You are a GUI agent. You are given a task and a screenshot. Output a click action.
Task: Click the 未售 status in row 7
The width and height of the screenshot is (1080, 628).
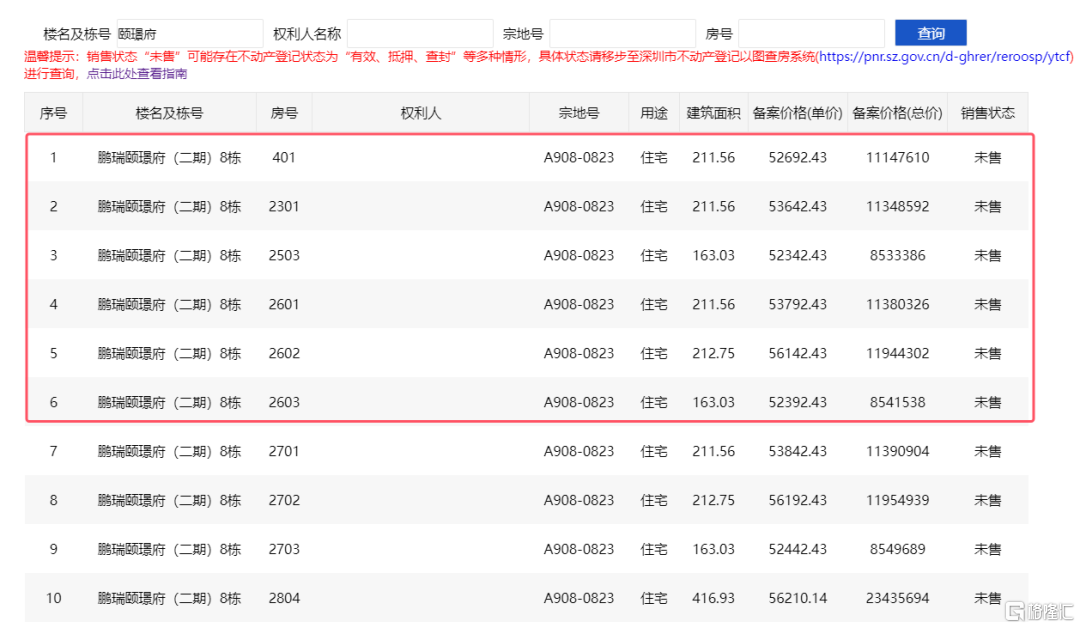(x=987, y=451)
